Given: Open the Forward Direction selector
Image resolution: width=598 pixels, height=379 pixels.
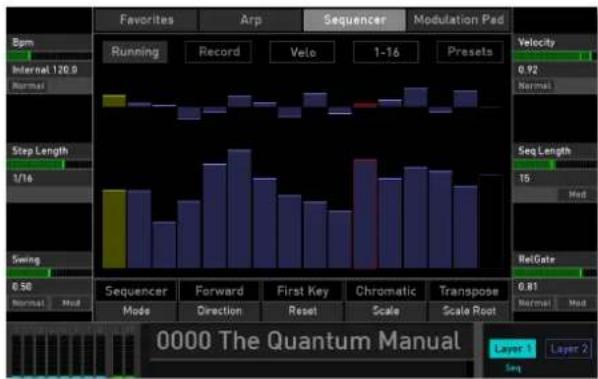Looking at the screenshot, I should (219, 291).
